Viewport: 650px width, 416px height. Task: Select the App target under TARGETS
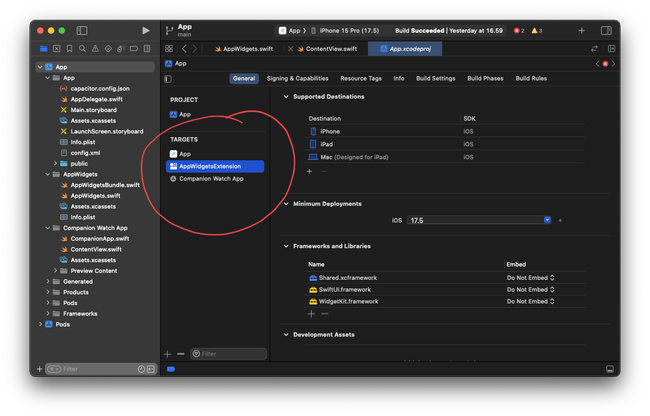[x=181, y=154]
